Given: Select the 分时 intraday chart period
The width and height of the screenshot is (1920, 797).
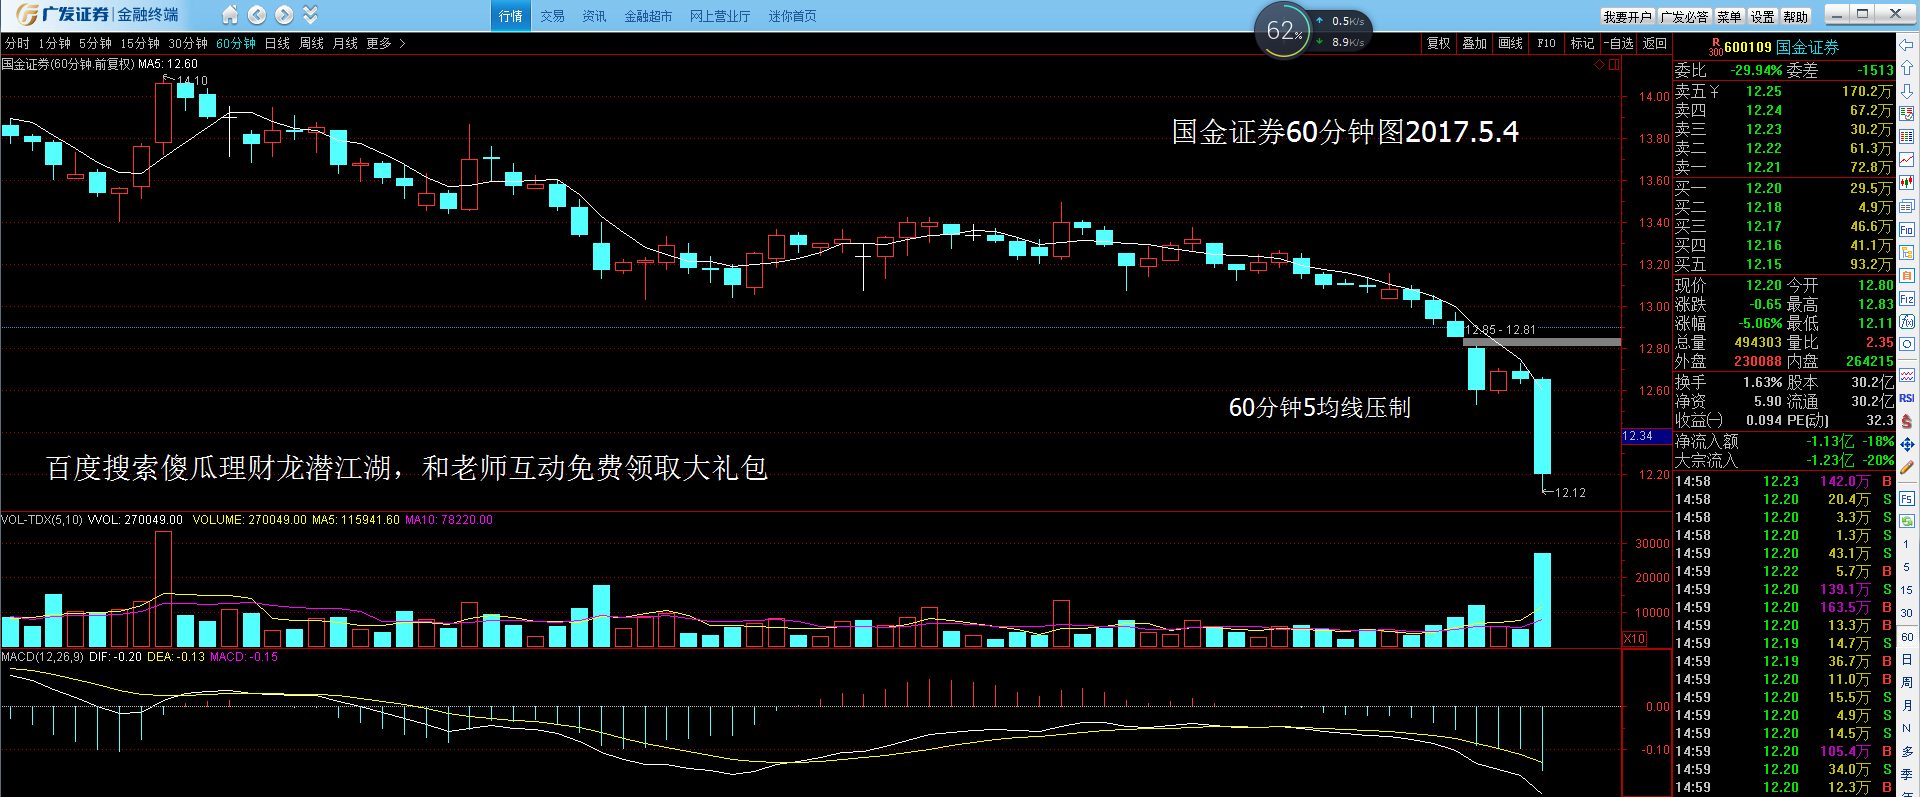Looking at the screenshot, I should tap(17, 43).
